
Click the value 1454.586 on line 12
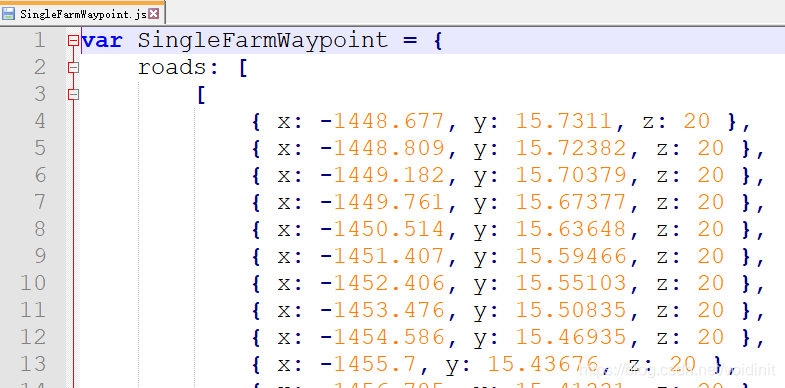pos(389,338)
